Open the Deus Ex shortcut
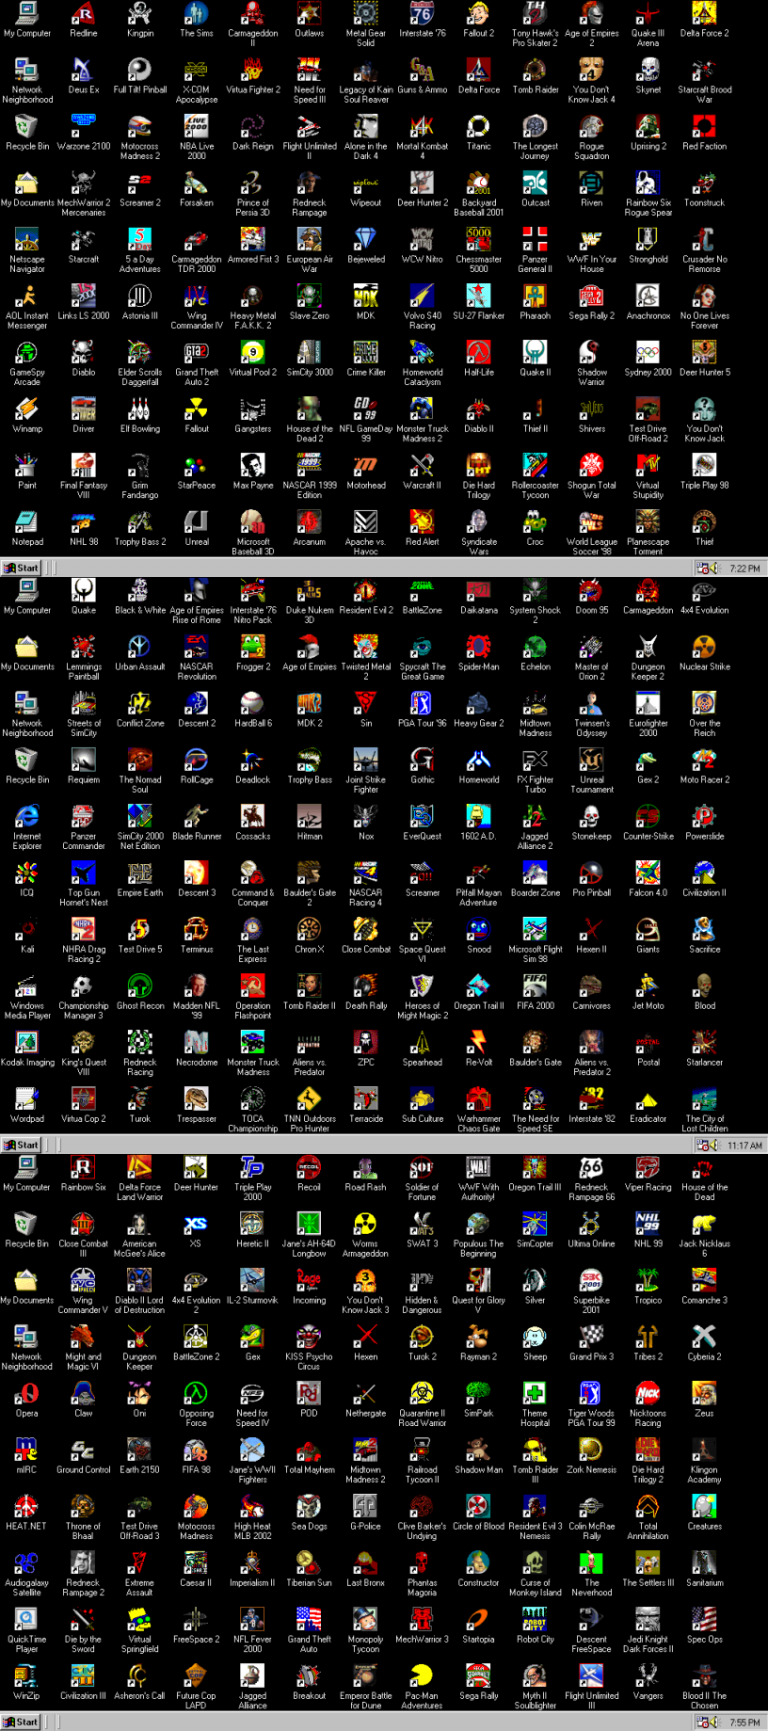The width and height of the screenshot is (768, 1731). [x=84, y=69]
